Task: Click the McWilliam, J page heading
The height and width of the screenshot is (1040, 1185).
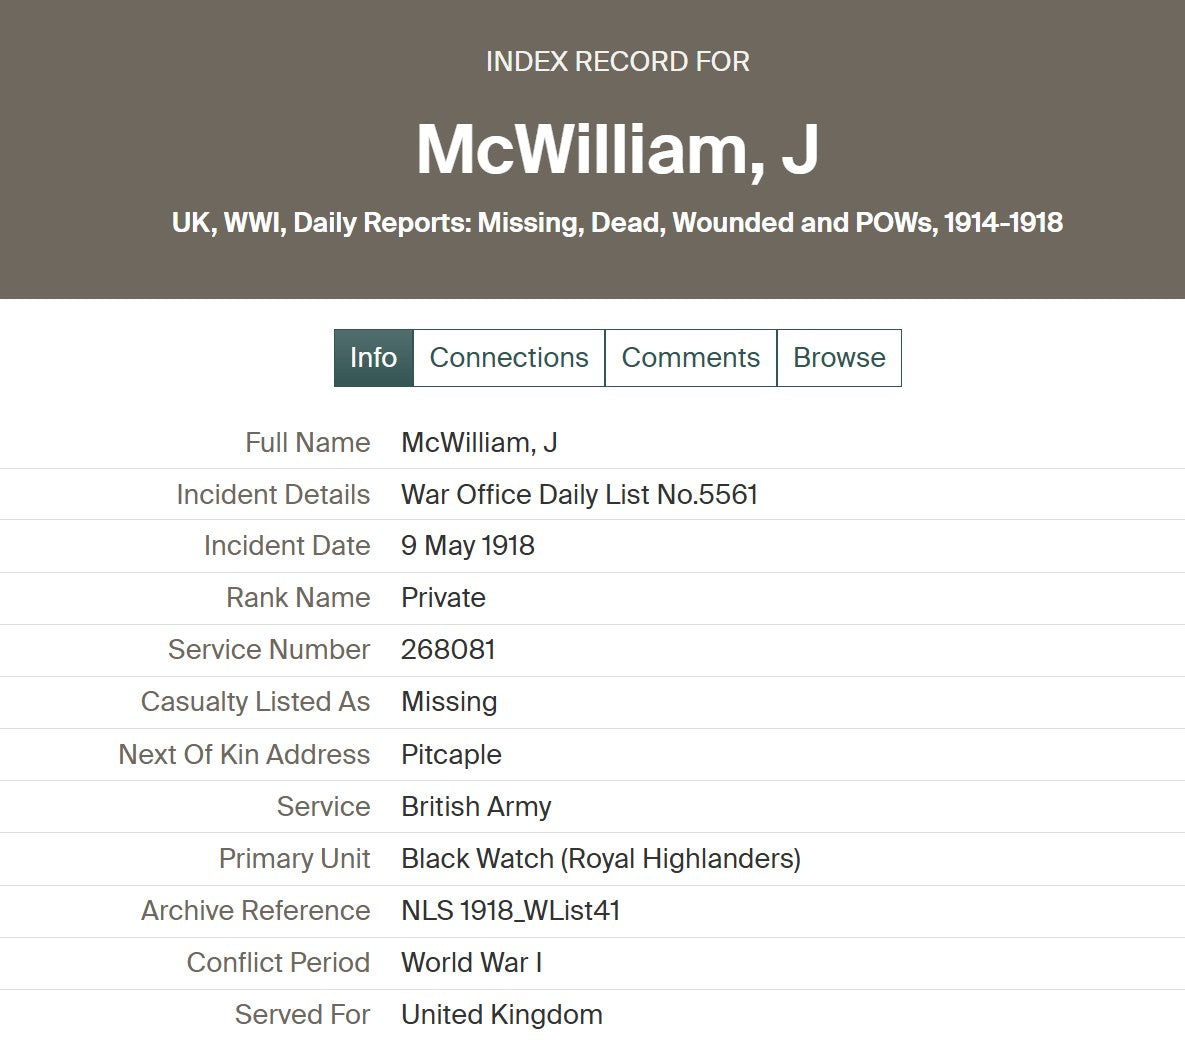Action: (617, 150)
